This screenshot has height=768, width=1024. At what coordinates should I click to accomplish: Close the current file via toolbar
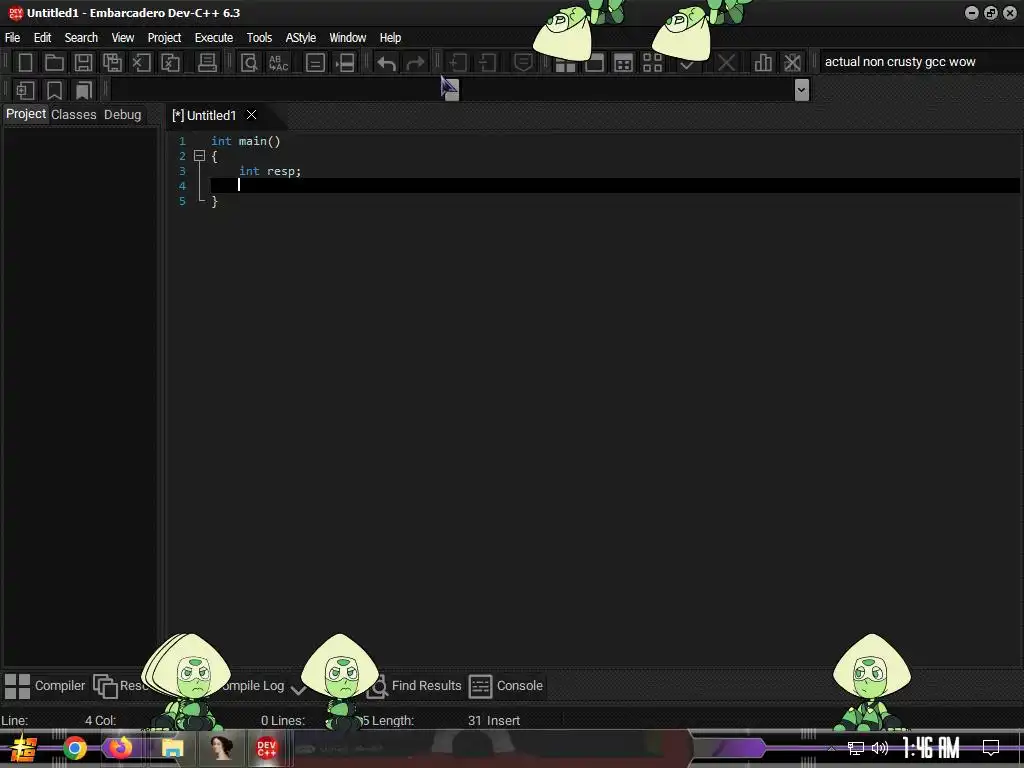pyautogui.click(x=141, y=63)
